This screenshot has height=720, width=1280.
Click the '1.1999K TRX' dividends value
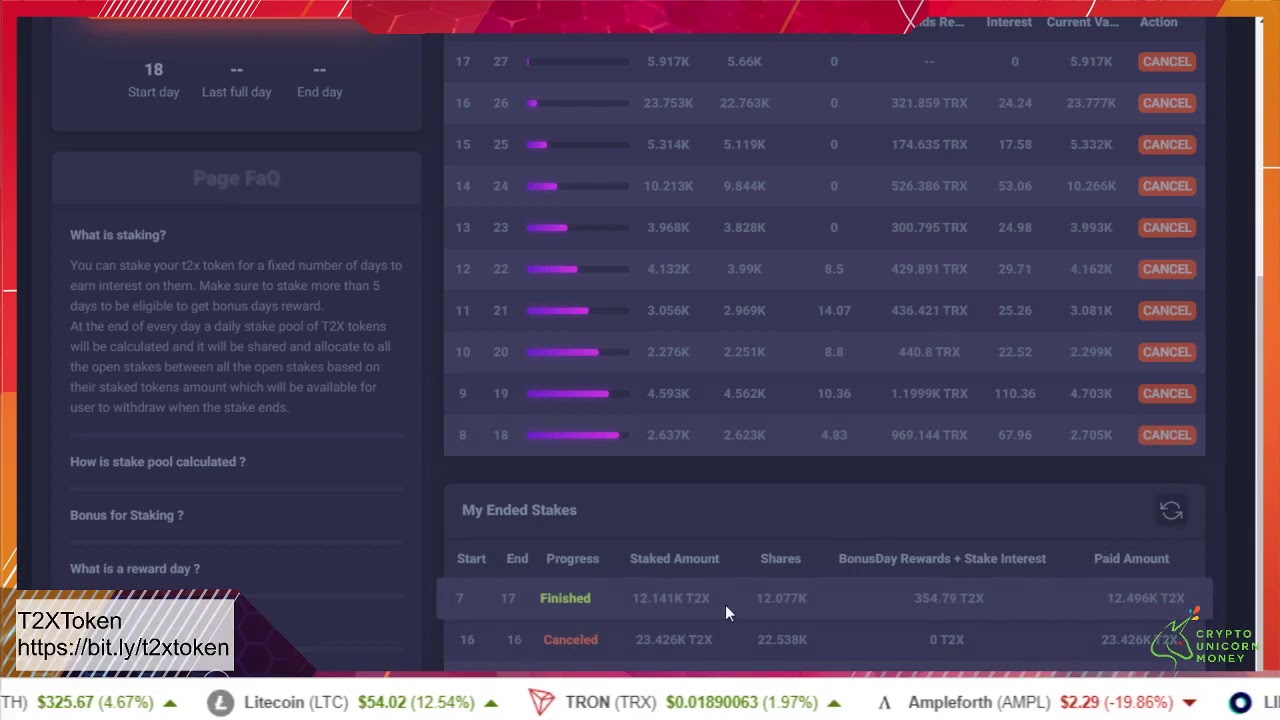[929, 394]
